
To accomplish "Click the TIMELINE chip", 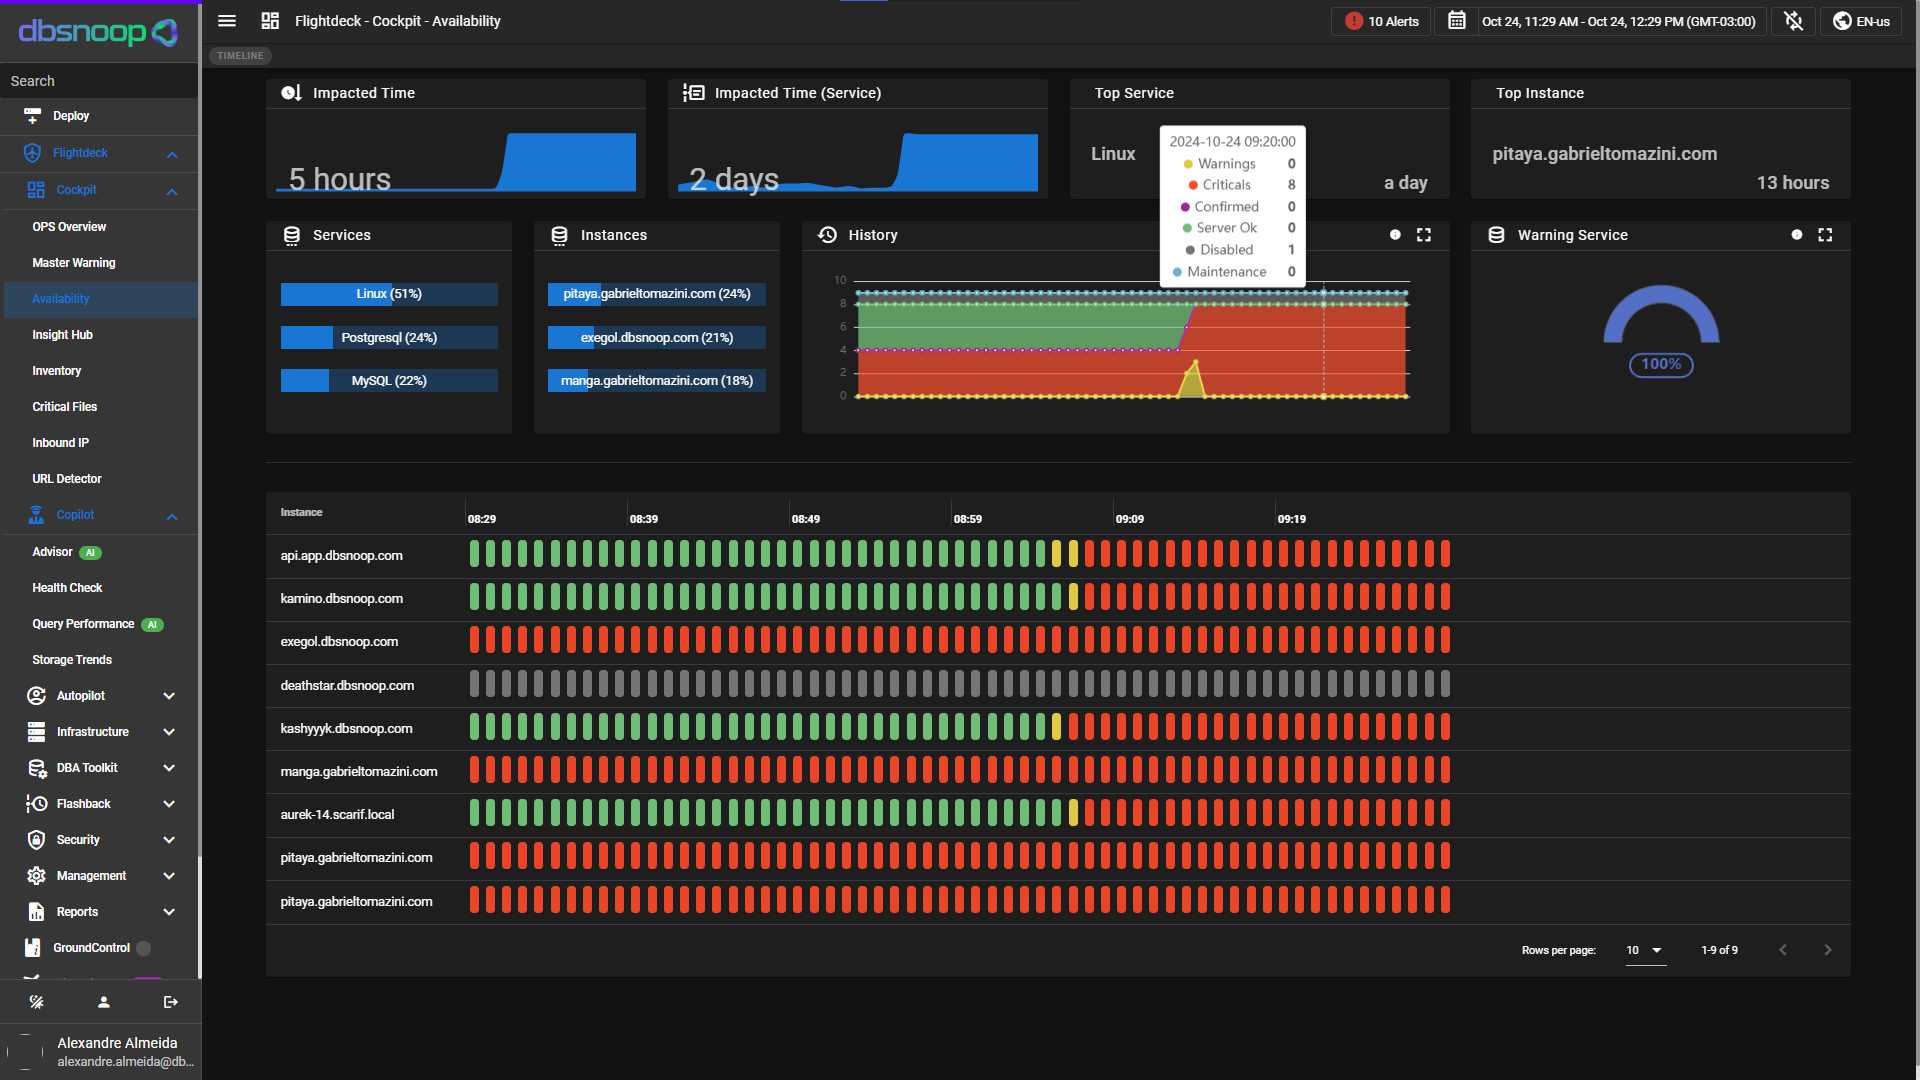I will [x=240, y=56].
